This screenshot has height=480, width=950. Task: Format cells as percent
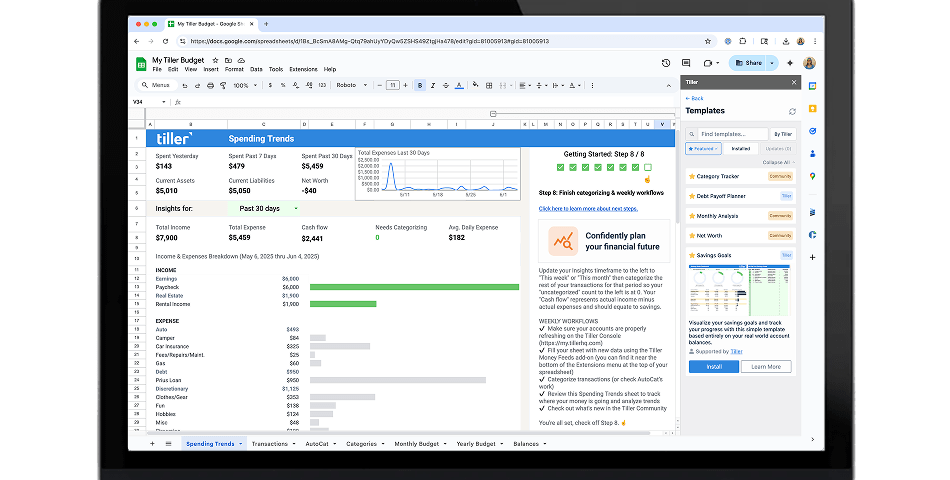click(283, 85)
